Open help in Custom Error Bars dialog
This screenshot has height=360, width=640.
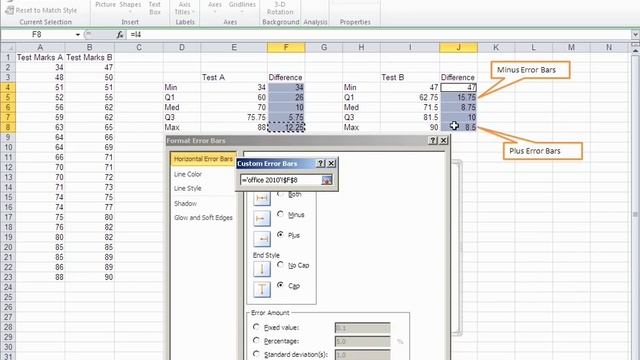pyautogui.click(x=321, y=163)
